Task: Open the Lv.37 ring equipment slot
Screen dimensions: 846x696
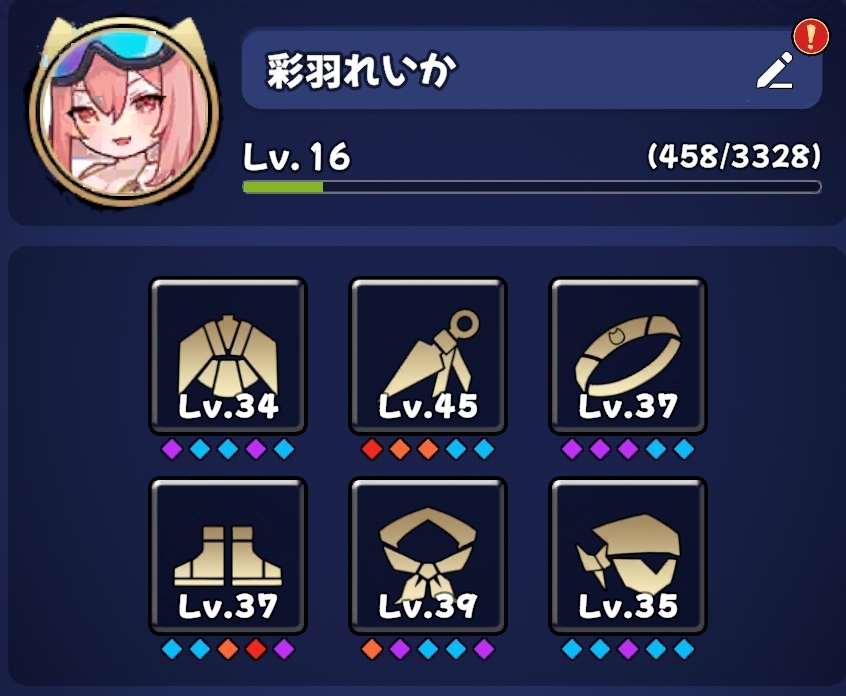Action: (627, 356)
